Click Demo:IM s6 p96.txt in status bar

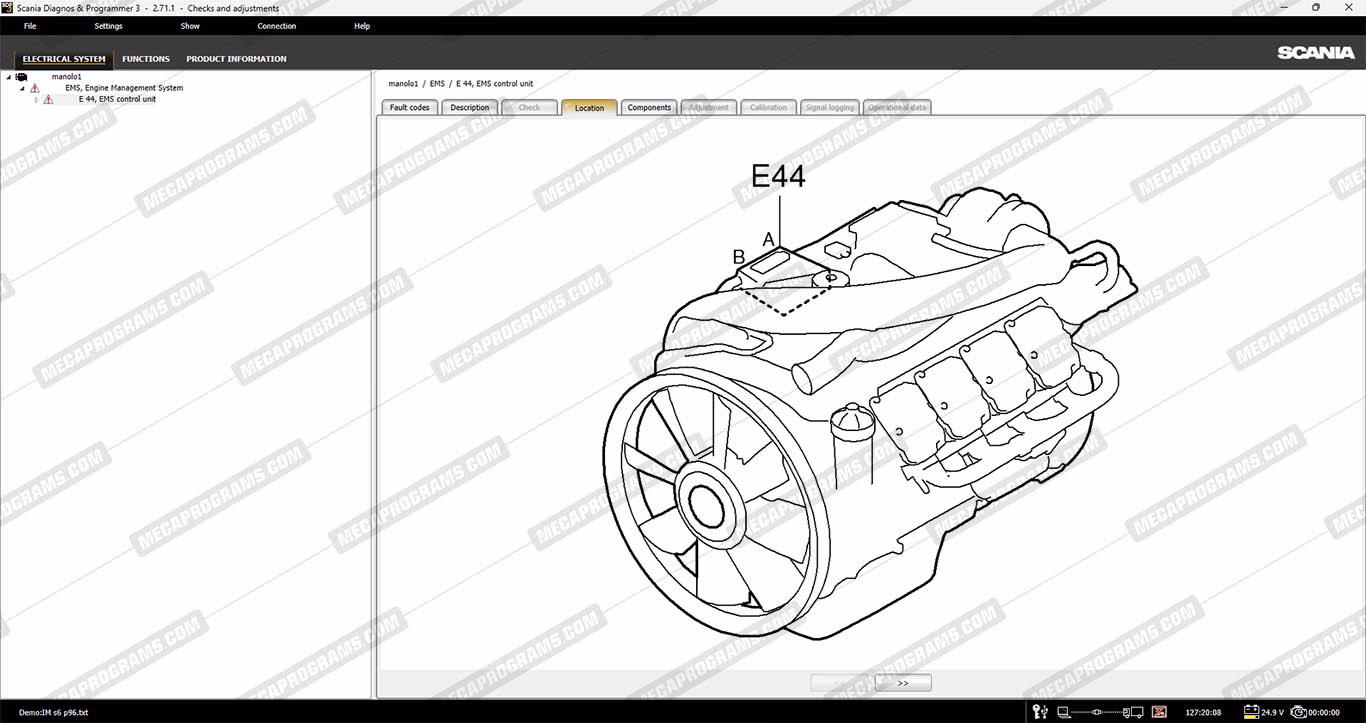pyautogui.click(x=53, y=712)
